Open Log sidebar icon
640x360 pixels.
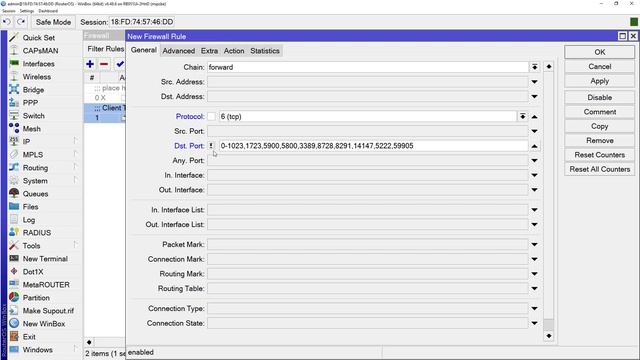(x=14, y=220)
